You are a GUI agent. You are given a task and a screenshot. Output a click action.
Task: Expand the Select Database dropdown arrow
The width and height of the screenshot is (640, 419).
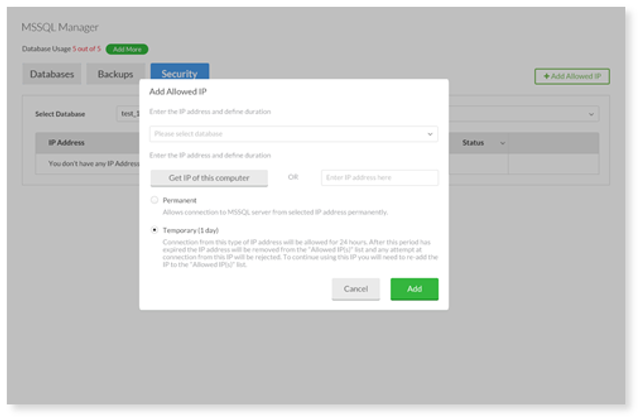pyautogui.click(x=591, y=114)
